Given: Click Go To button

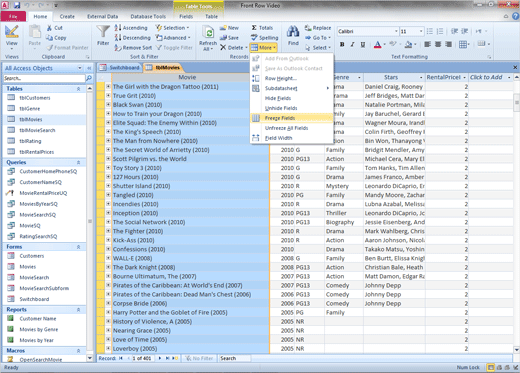Looking at the screenshot, I should click(x=318, y=38).
